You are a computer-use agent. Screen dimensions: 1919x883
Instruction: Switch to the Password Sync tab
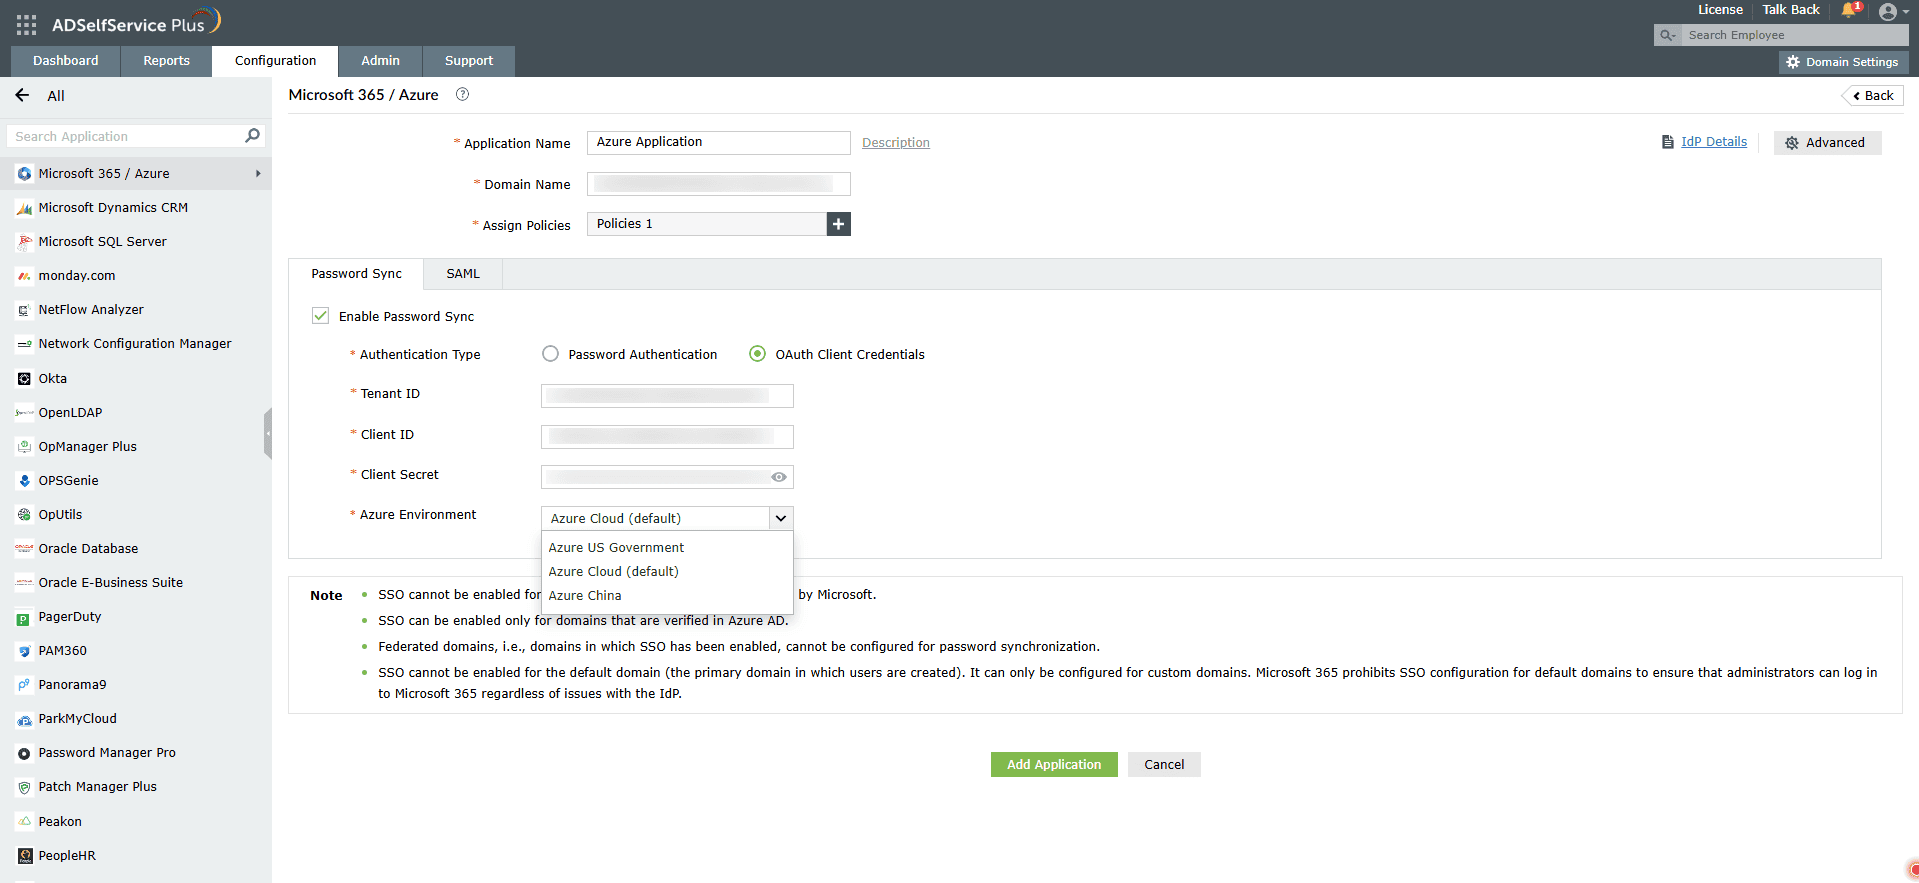click(x=356, y=274)
